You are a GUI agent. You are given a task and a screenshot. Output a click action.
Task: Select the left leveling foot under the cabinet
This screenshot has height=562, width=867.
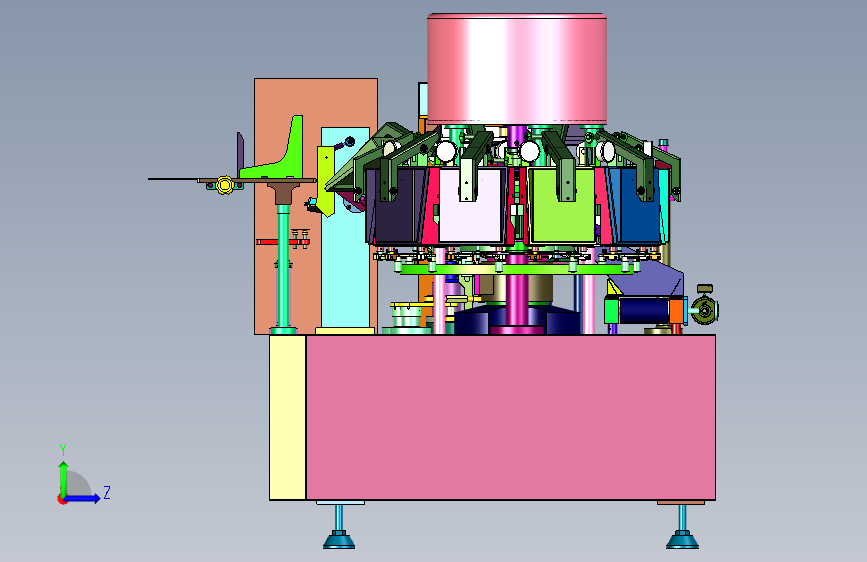coord(339,527)
